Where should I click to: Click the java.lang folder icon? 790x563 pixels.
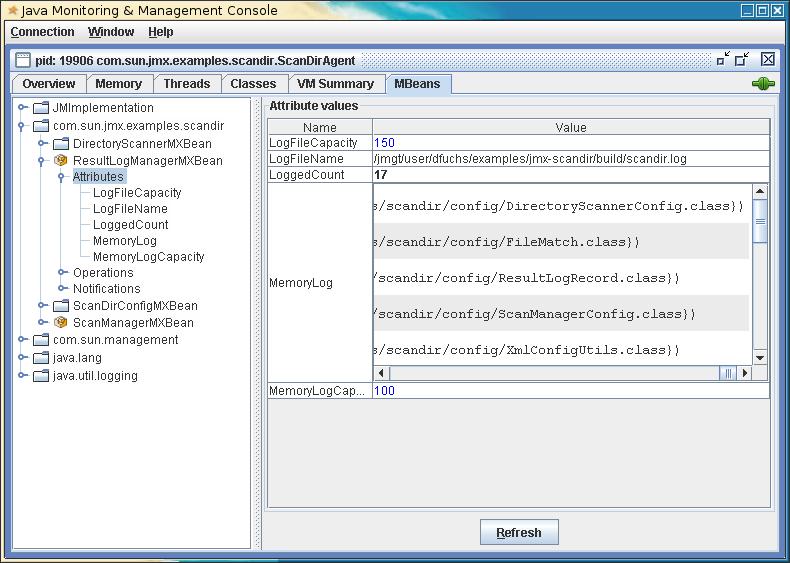click(x=40, y=358)
